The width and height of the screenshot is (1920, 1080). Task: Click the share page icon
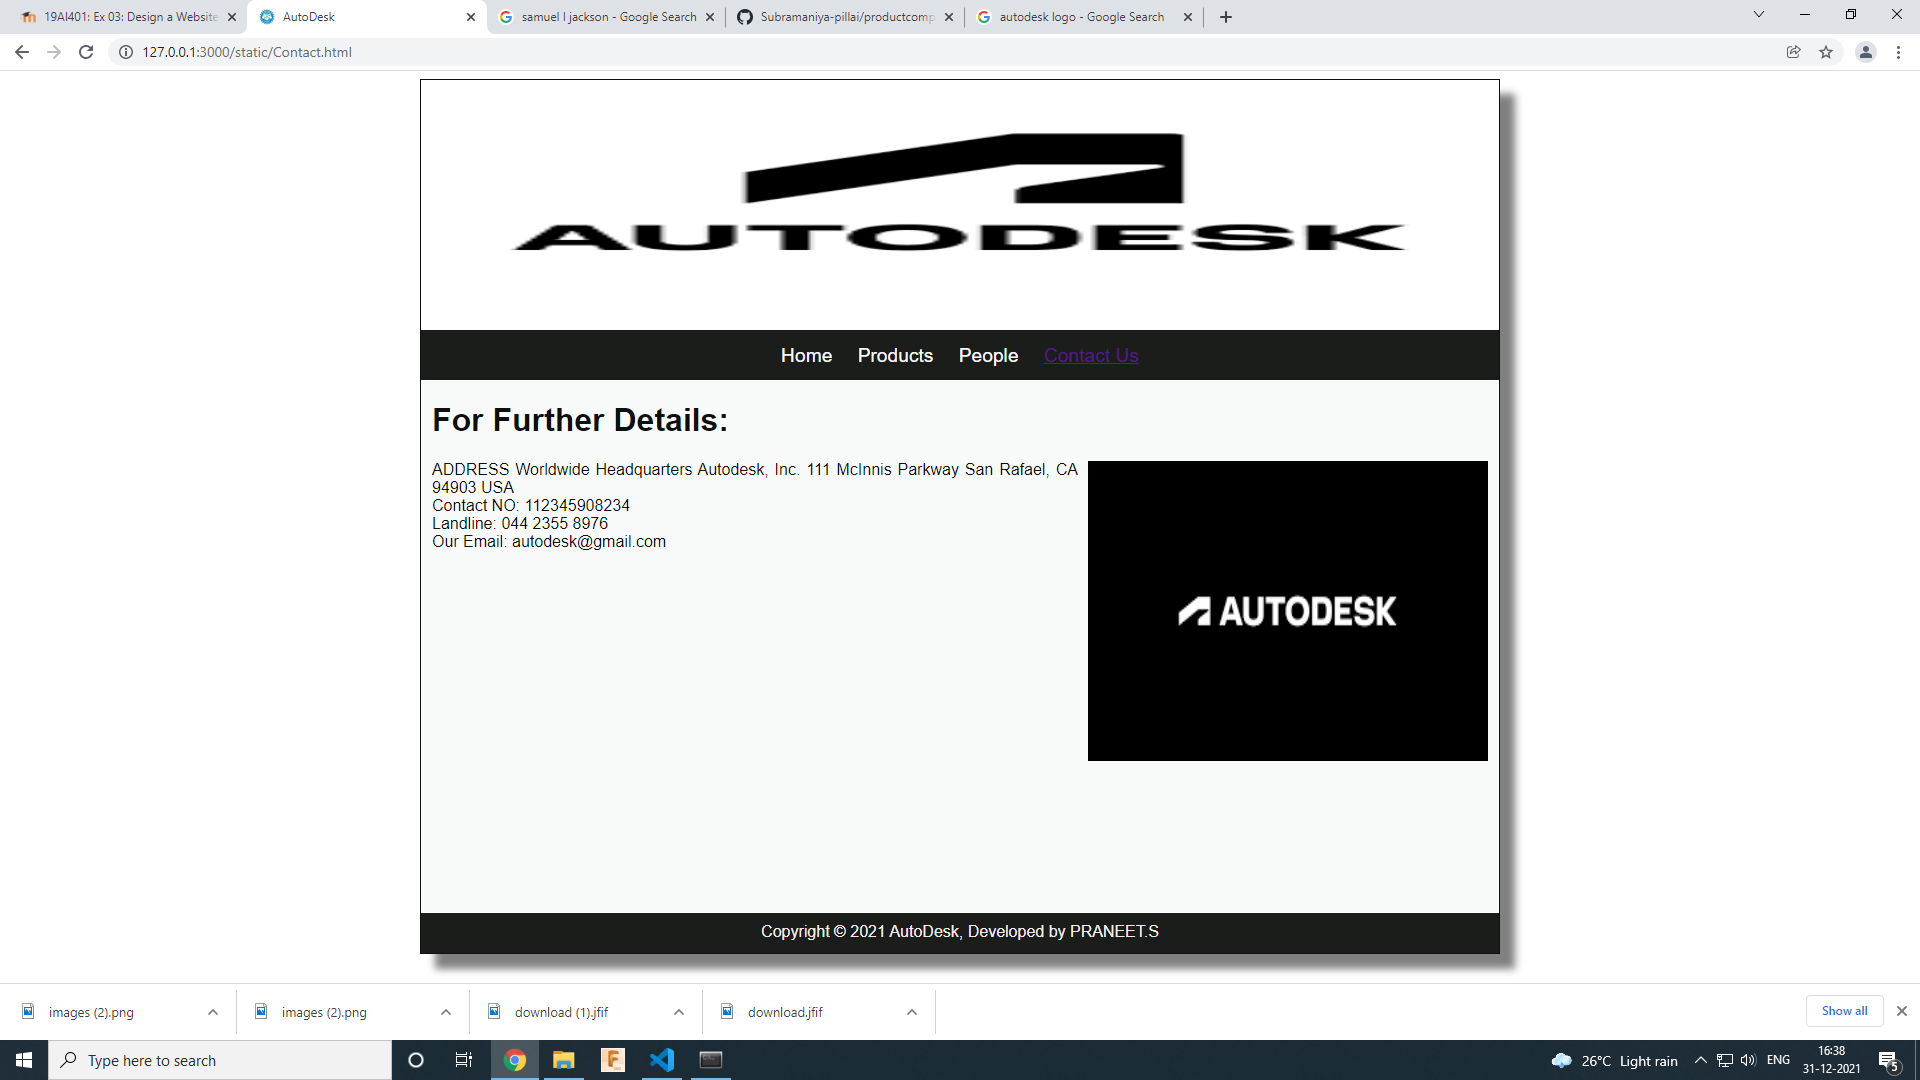tap(1794, 52)
